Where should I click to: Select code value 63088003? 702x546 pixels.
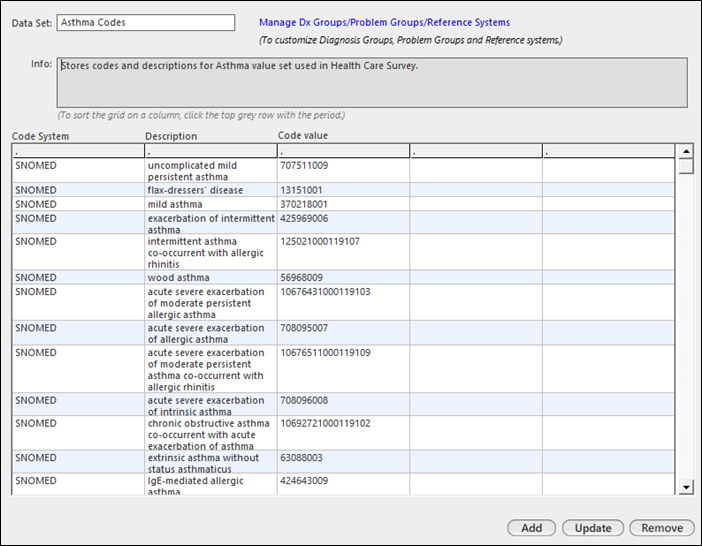point(343,462)
